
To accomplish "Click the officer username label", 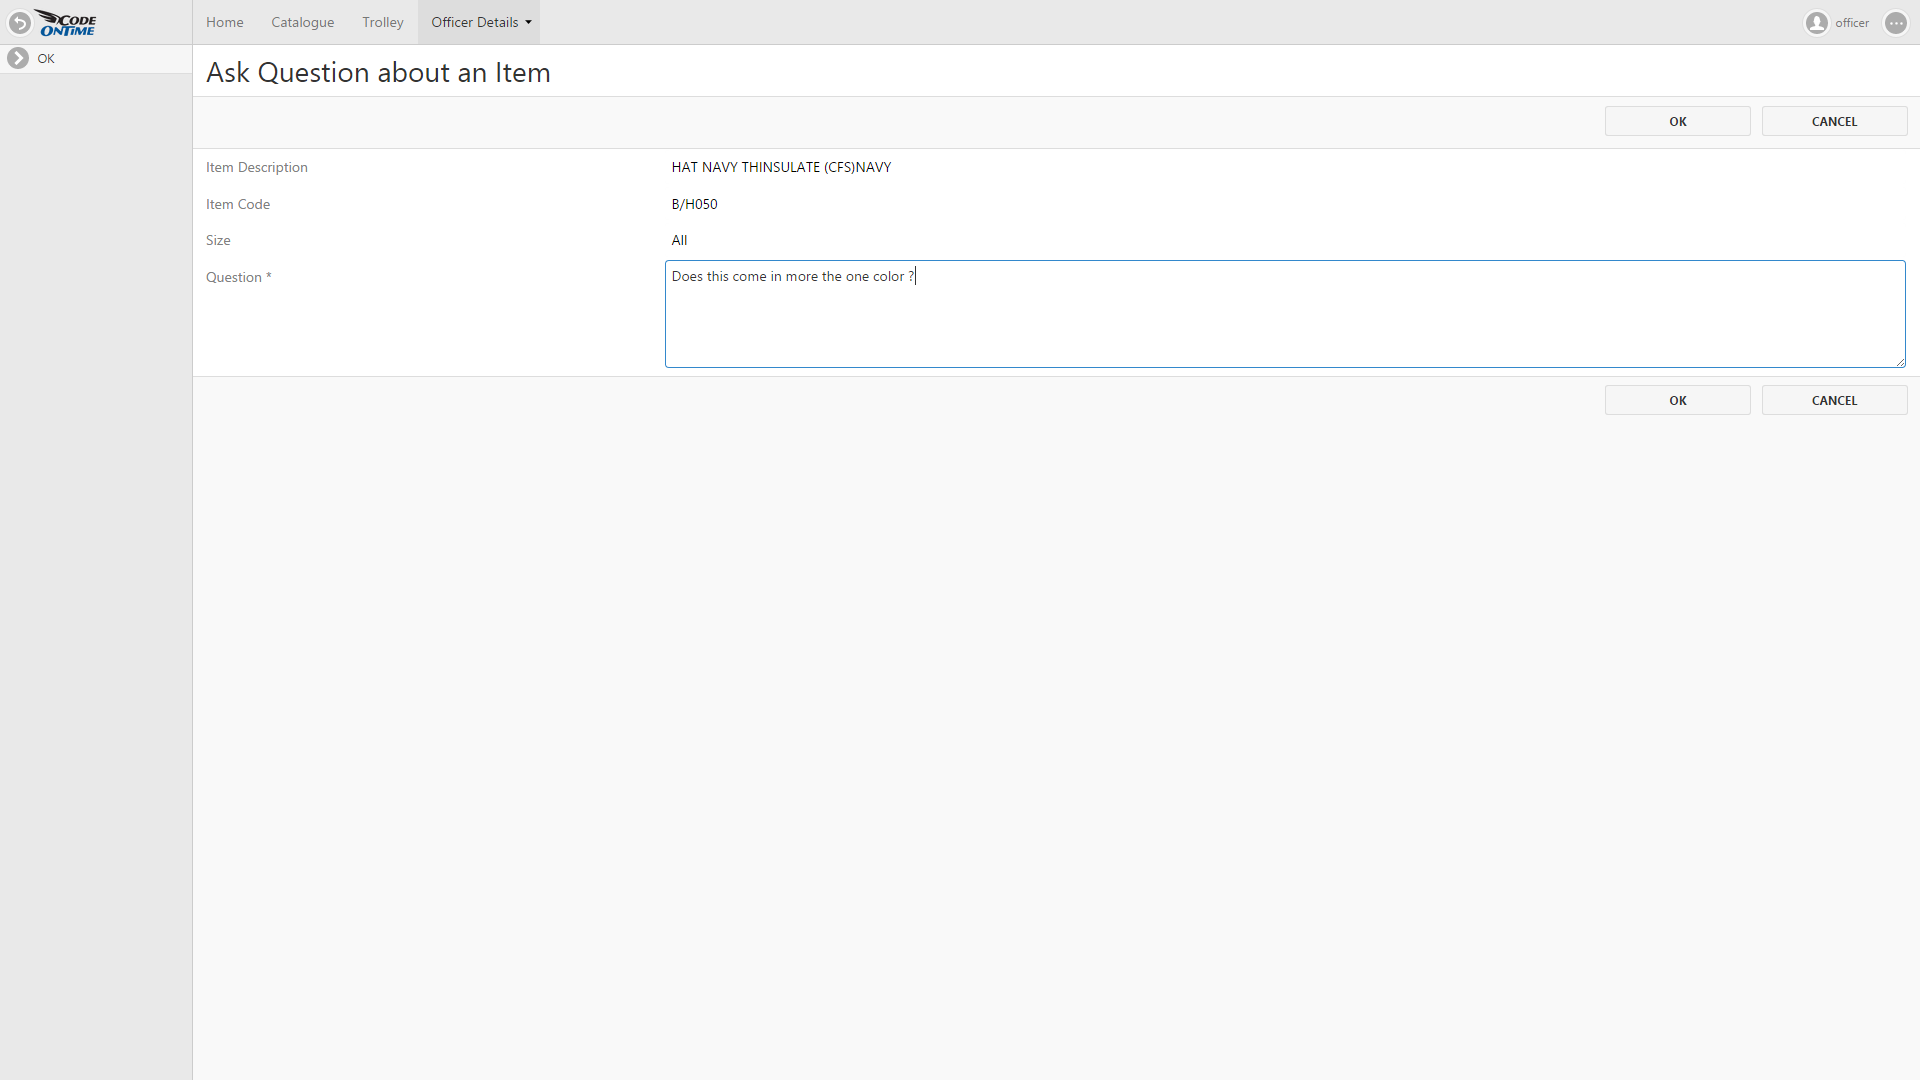I will [x=1851, y=23].
